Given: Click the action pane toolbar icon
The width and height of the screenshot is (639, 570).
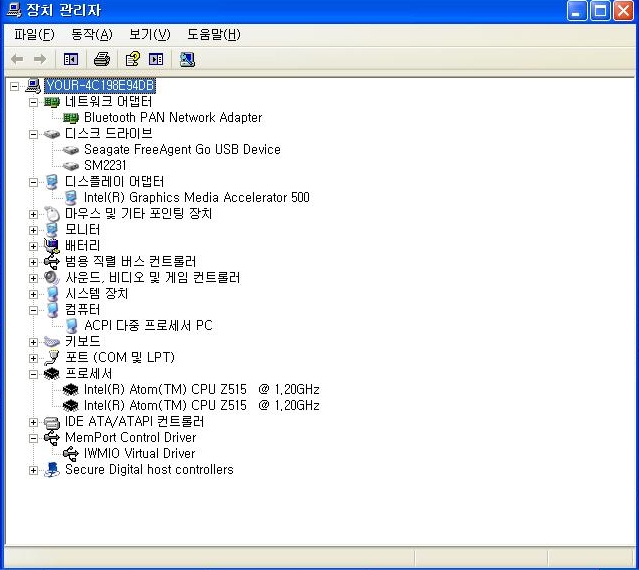Looking at the screenshot, I should [x=156, y=59].
